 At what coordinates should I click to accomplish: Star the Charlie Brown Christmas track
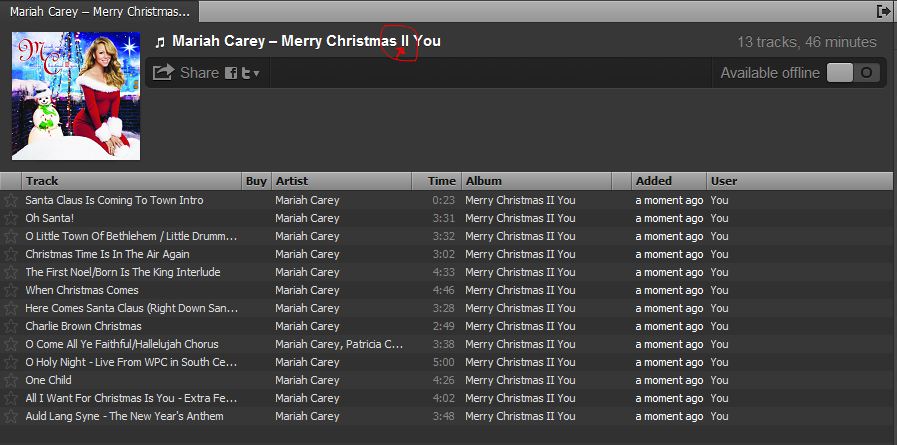pyautogui.click(x=10, y=327)
